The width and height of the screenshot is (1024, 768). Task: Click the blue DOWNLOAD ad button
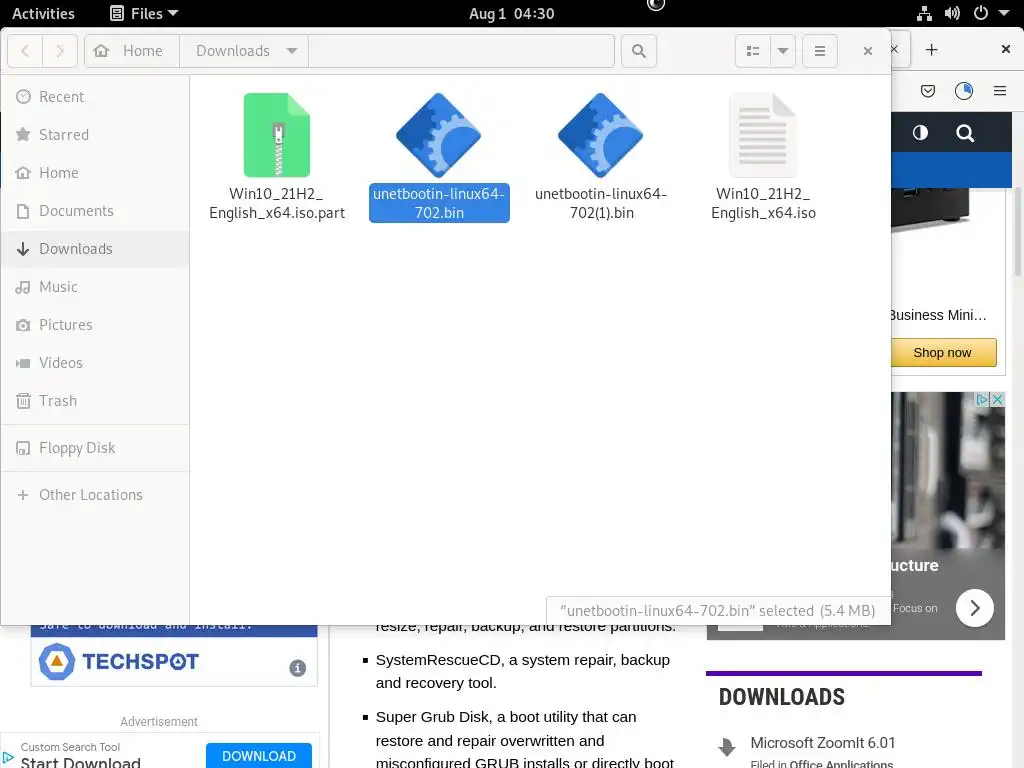(259, 756)
